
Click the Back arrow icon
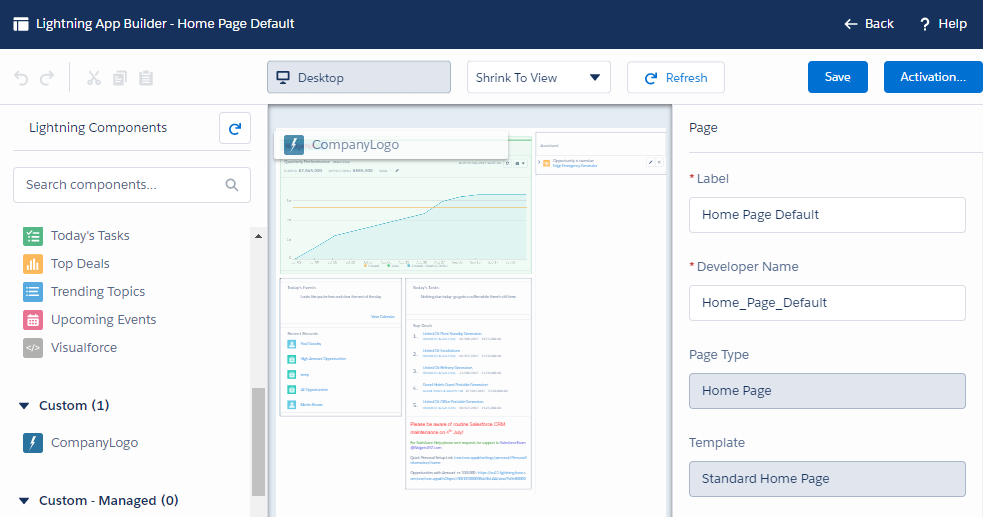[x=851, y=24]
